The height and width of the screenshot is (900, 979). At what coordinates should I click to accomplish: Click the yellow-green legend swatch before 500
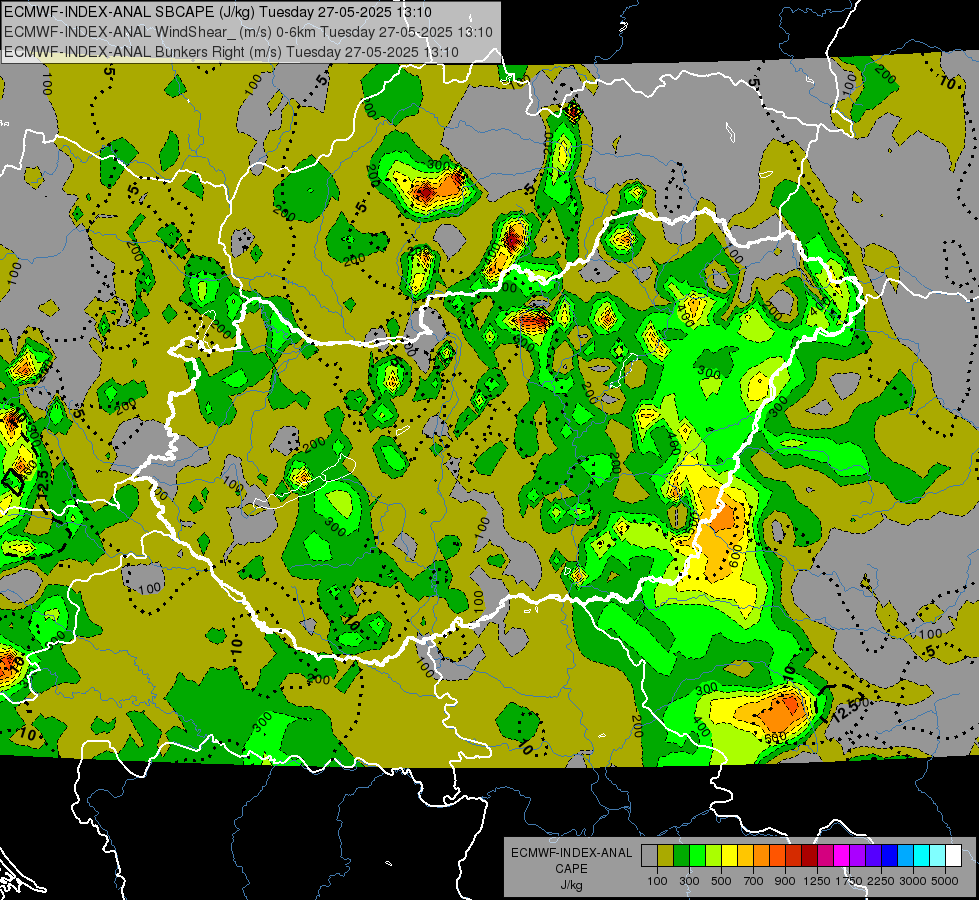(713, 856)
